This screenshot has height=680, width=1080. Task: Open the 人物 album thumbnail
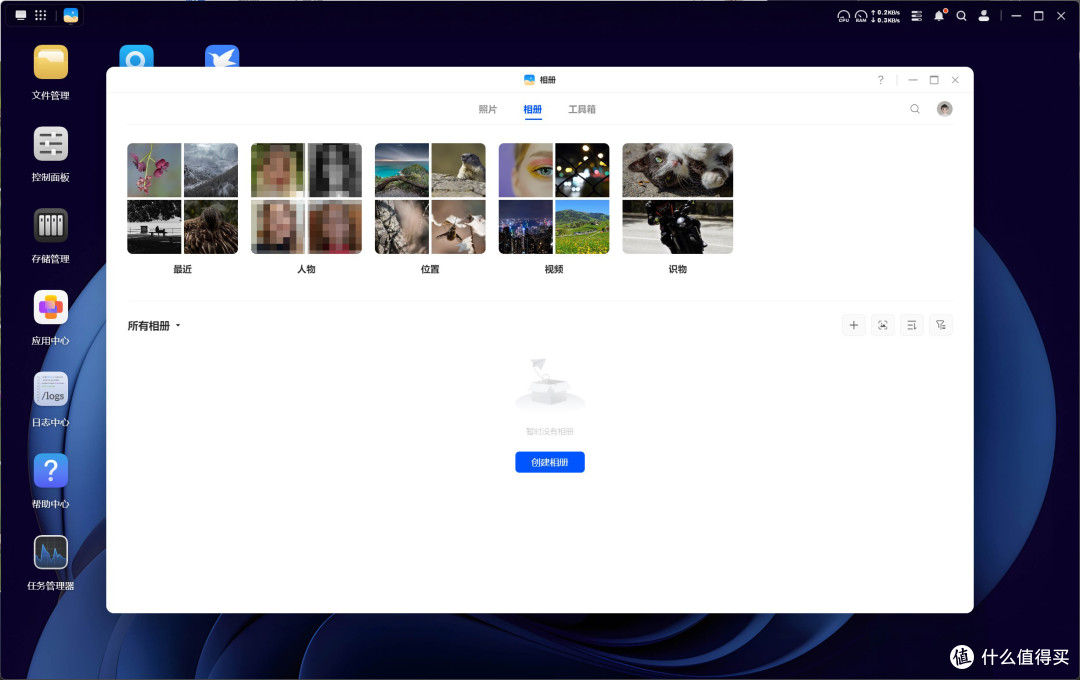[307, 198]
